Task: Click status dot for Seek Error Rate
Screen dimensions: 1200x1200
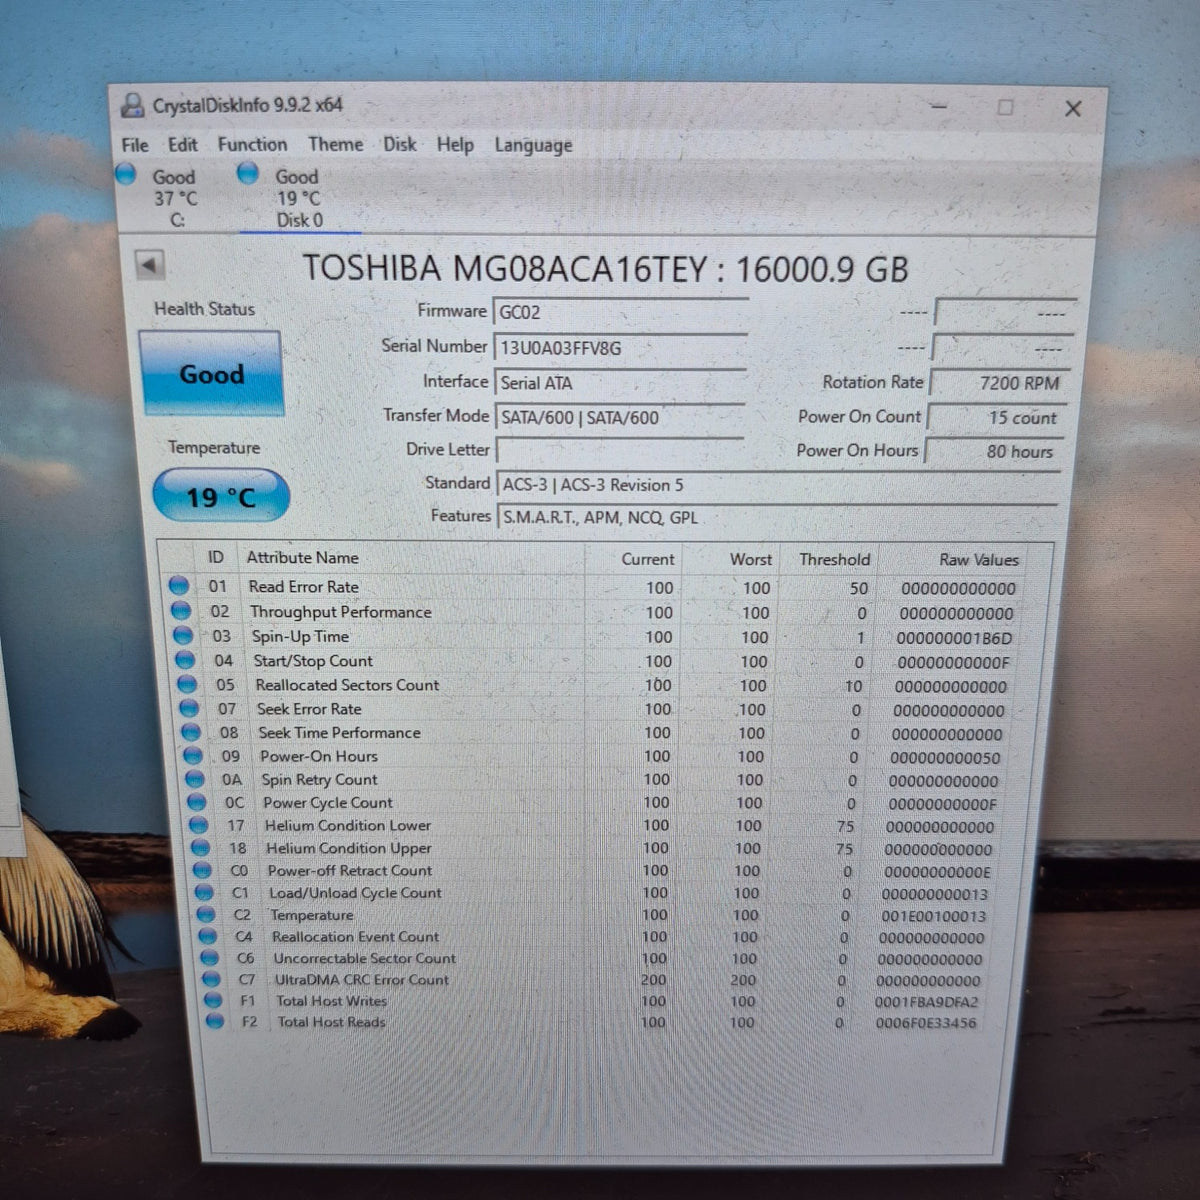Action: (x=189, y=708)
